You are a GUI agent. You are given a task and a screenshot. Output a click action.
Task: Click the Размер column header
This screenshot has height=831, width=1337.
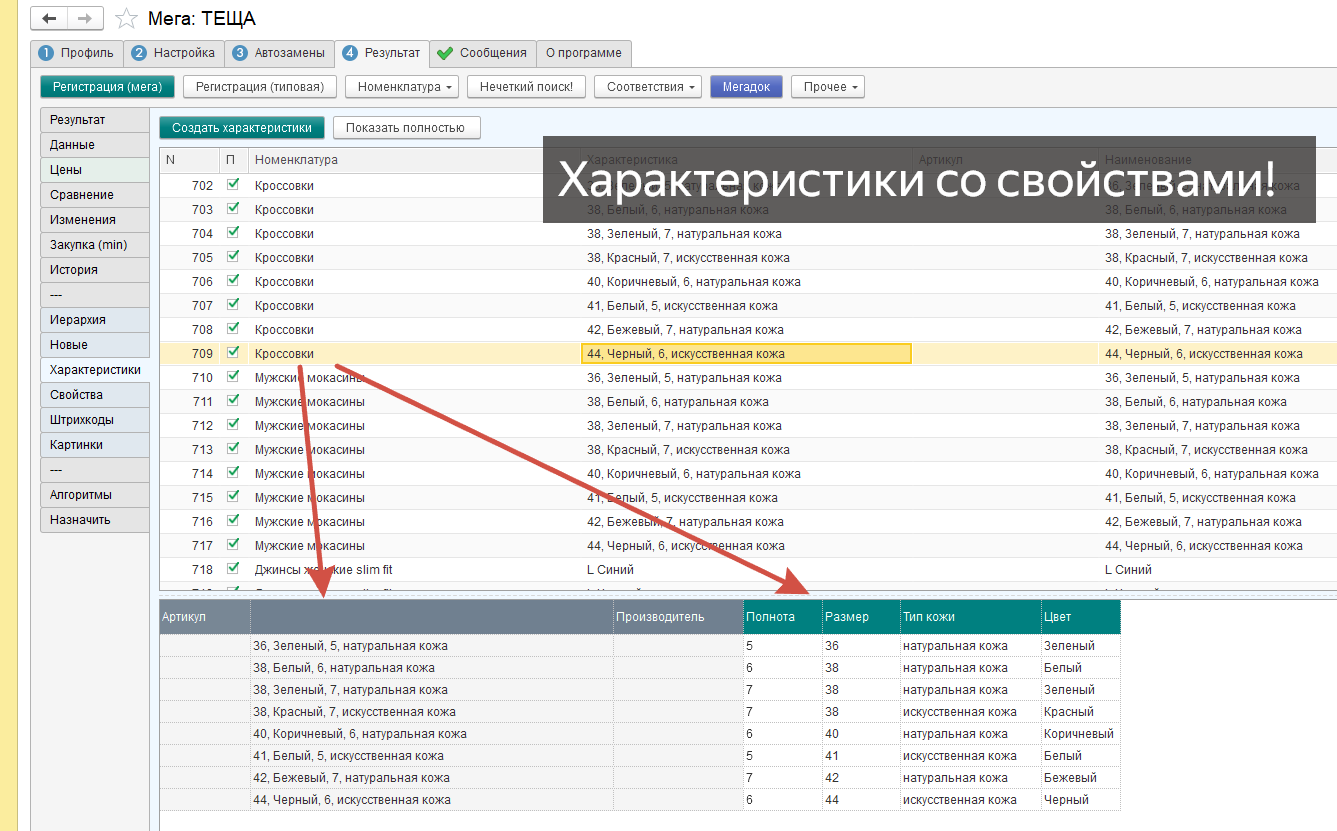(861, 617)
